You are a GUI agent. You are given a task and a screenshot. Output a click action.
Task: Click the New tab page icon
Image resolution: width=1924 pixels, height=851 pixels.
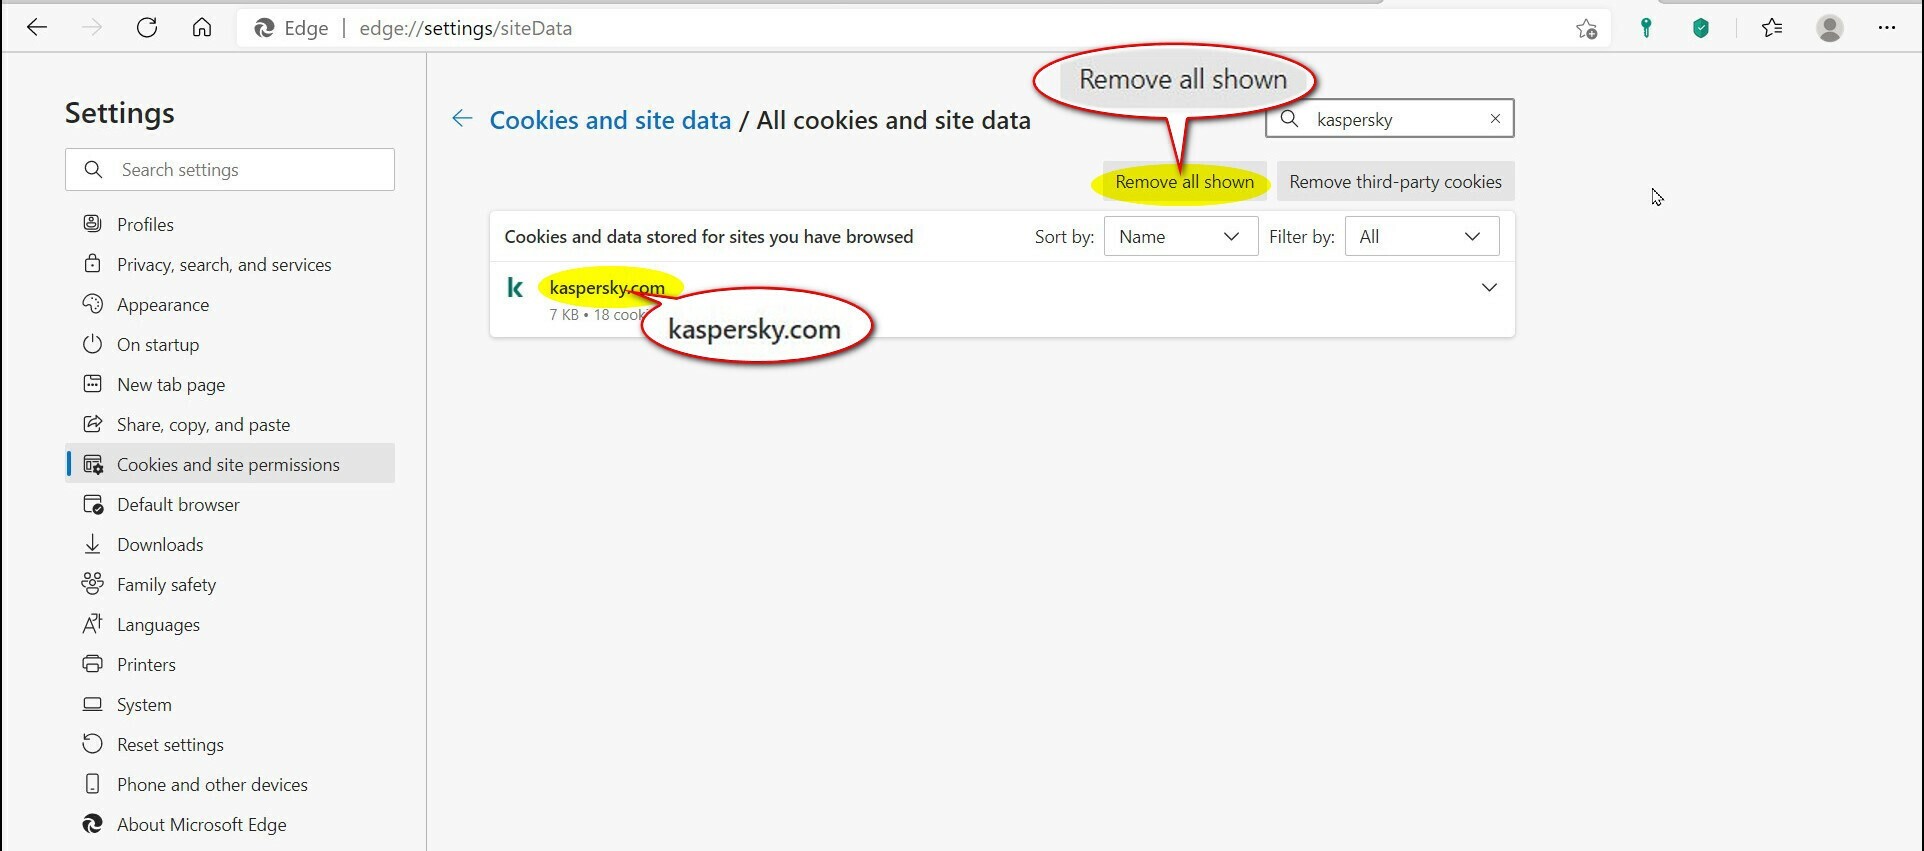click(93, 384)
